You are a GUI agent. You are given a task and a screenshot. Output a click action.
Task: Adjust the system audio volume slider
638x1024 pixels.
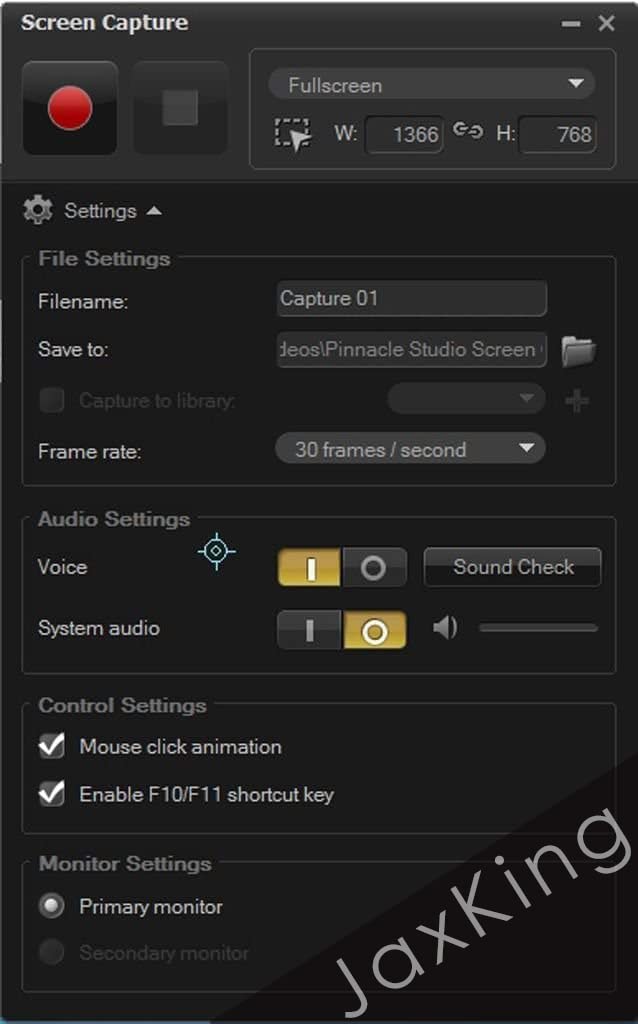[538, 628]
